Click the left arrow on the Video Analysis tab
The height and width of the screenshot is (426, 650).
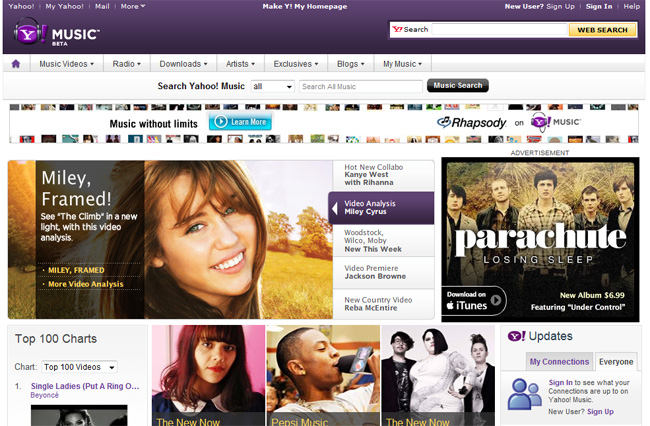tap(335, 208)
